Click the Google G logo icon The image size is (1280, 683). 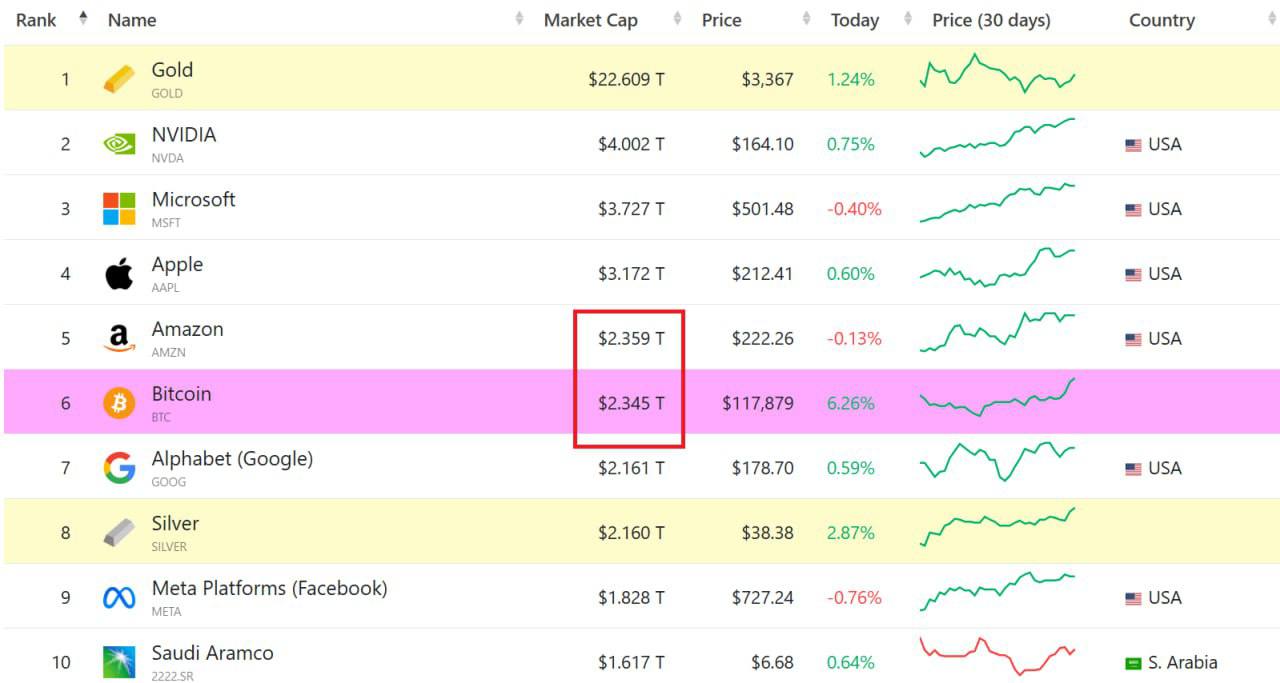click(119, 468)
